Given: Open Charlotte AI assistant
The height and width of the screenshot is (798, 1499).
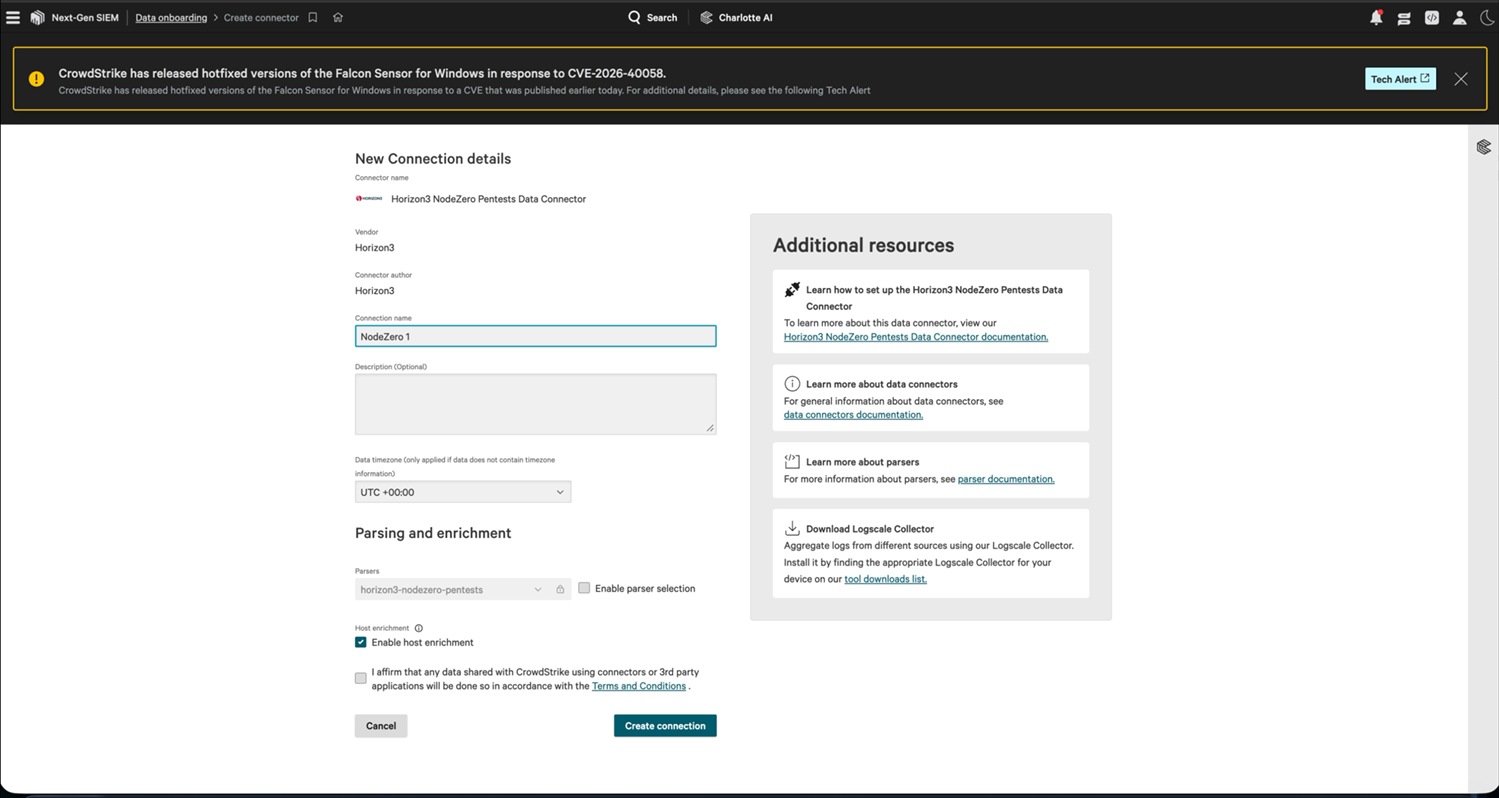Looking at the screenshot, I should click(736, 18).
